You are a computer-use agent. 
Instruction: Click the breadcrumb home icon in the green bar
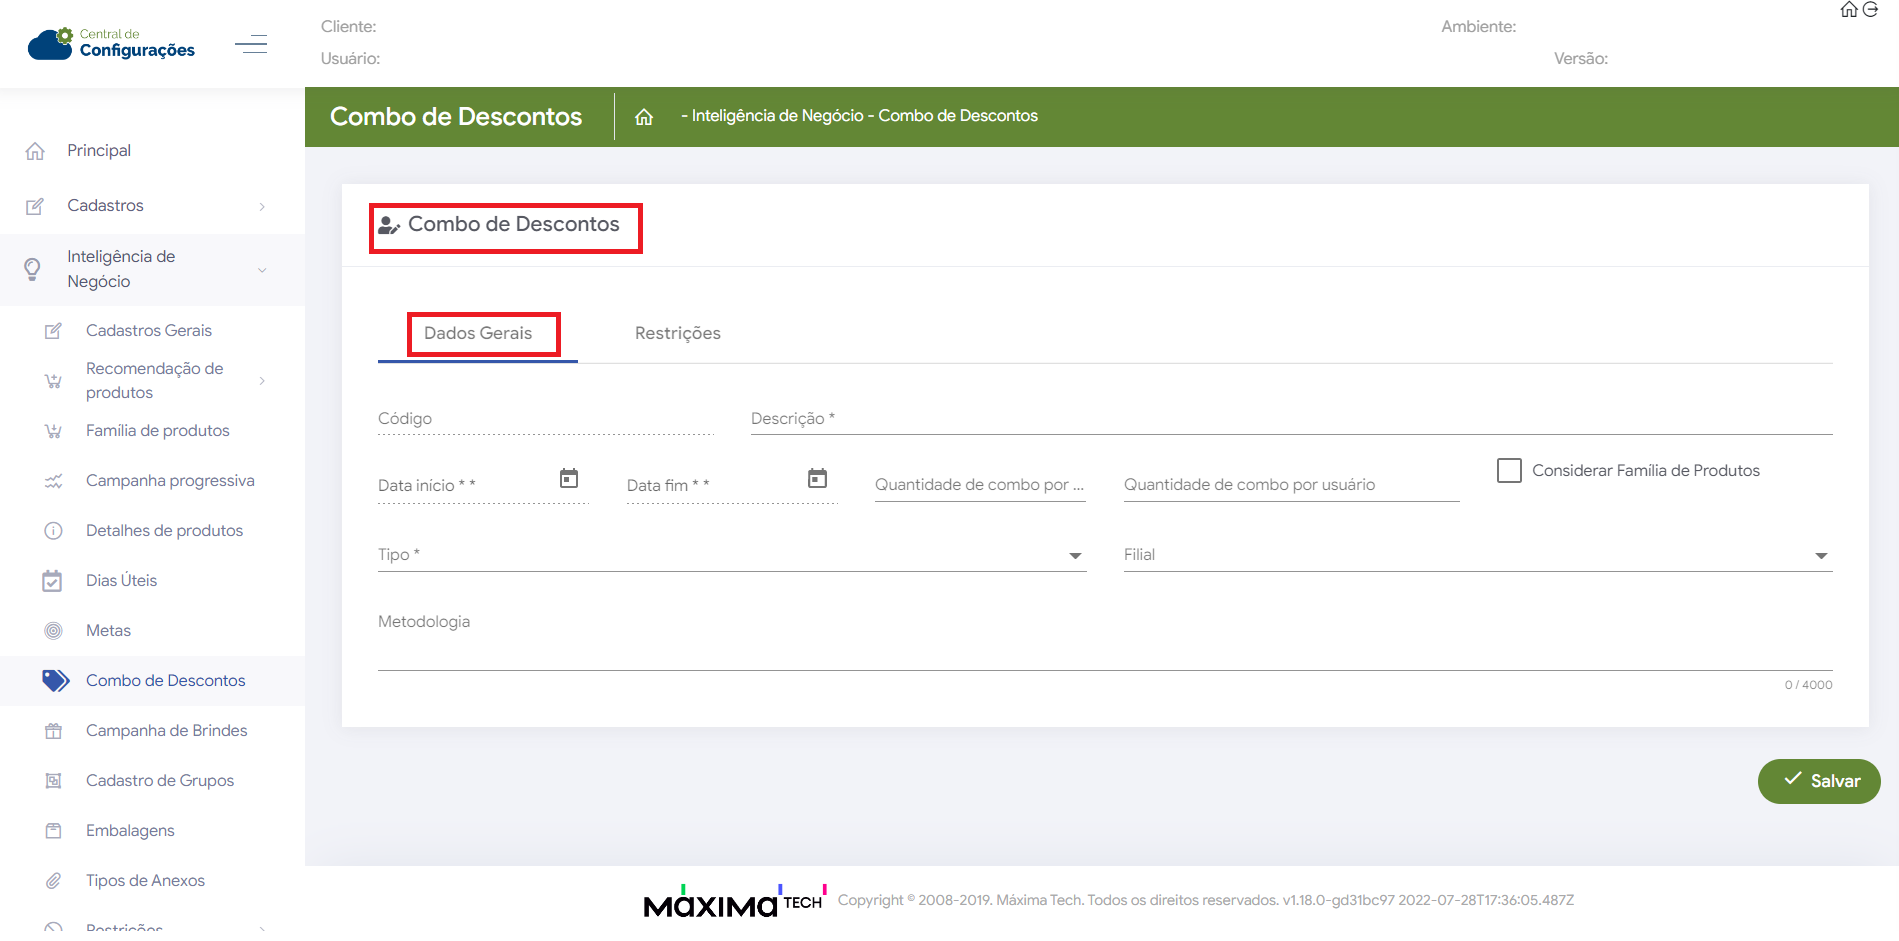644,117
